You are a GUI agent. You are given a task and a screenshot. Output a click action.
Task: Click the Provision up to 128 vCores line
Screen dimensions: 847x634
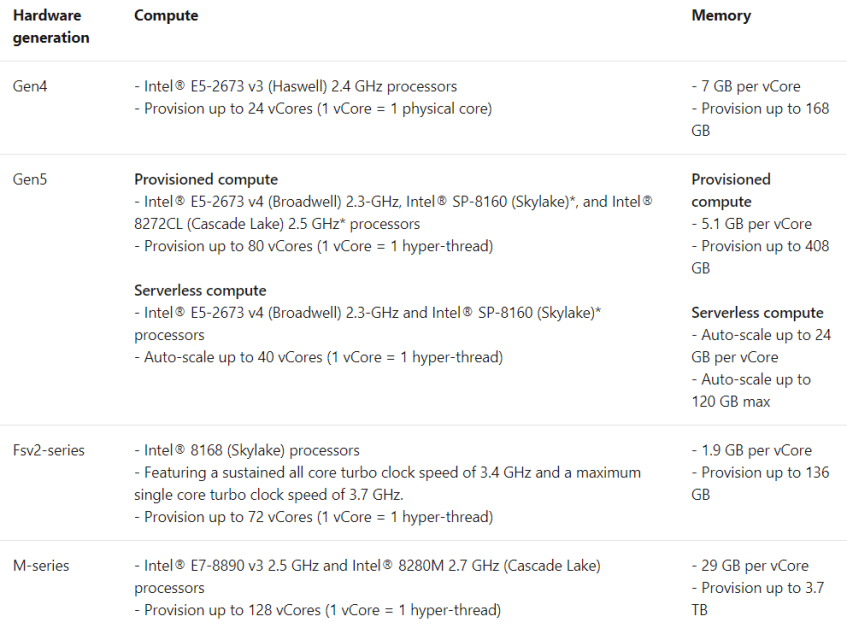pyautogui.click(x=317, y=609)
